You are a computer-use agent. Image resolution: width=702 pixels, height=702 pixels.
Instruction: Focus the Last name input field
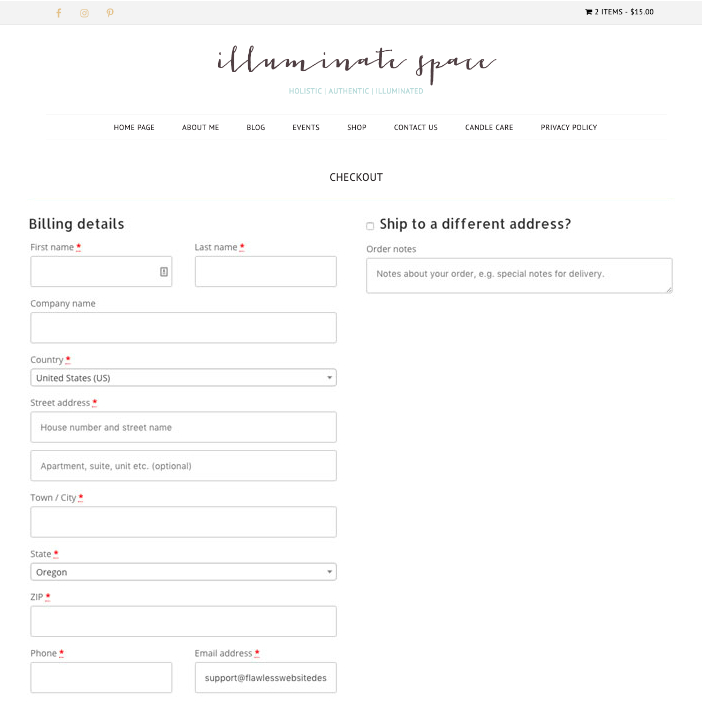tap(265, 271)
